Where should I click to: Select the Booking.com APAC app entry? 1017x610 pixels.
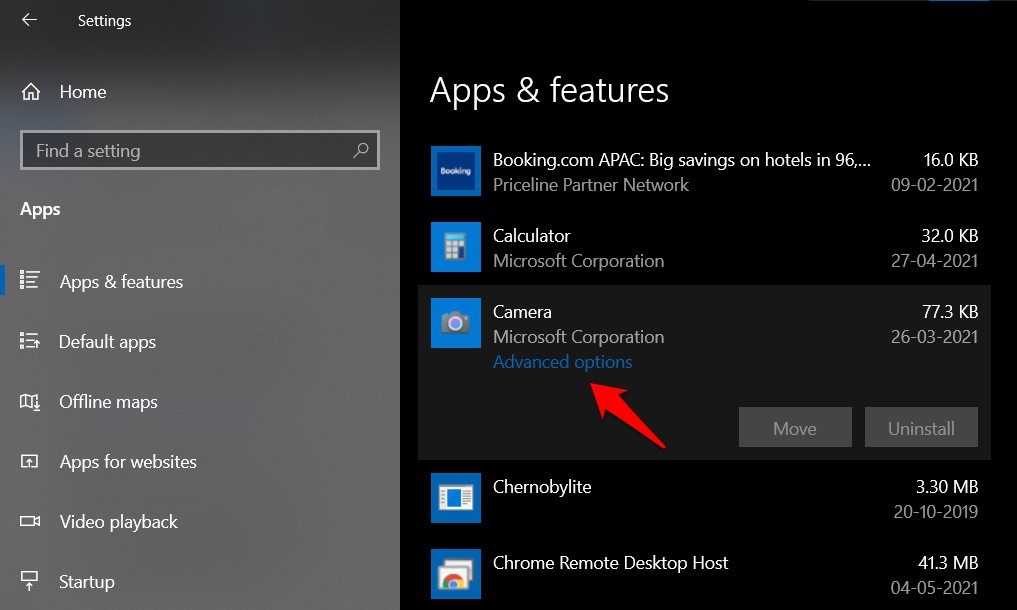pos(682,160)
